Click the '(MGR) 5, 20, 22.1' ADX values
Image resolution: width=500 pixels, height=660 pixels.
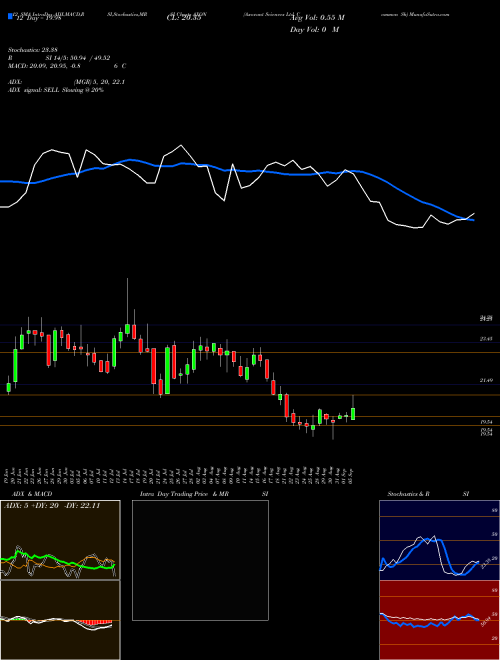tap(99, 82)
